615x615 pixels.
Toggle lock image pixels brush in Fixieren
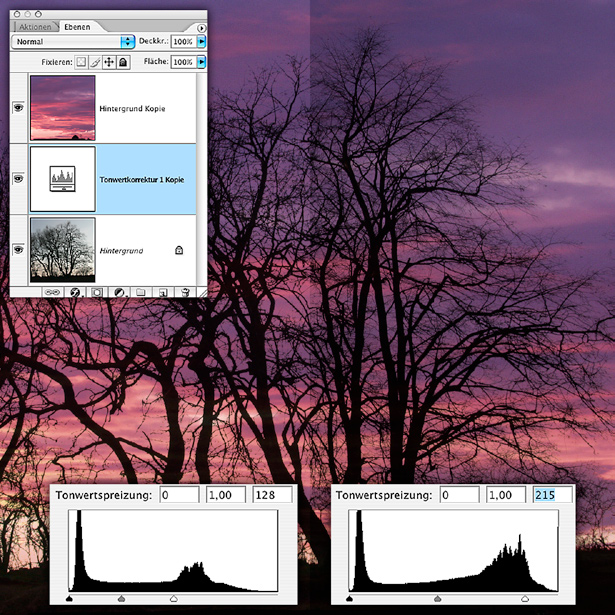(x=95, y=62)
